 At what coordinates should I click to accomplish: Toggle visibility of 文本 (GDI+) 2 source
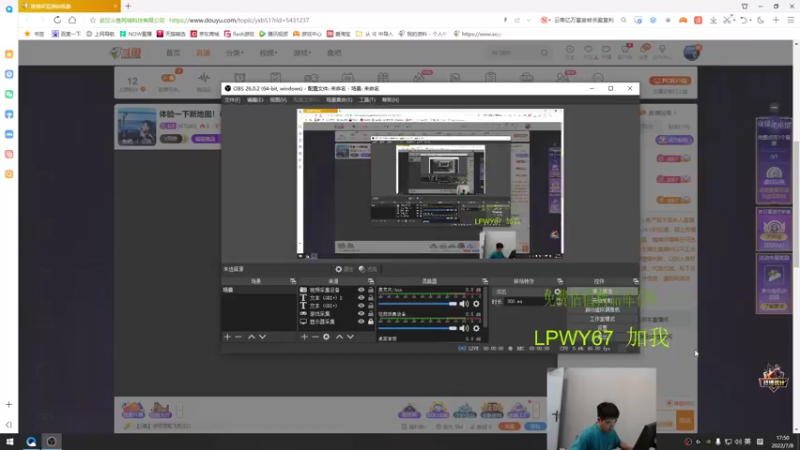coord(361,298)
